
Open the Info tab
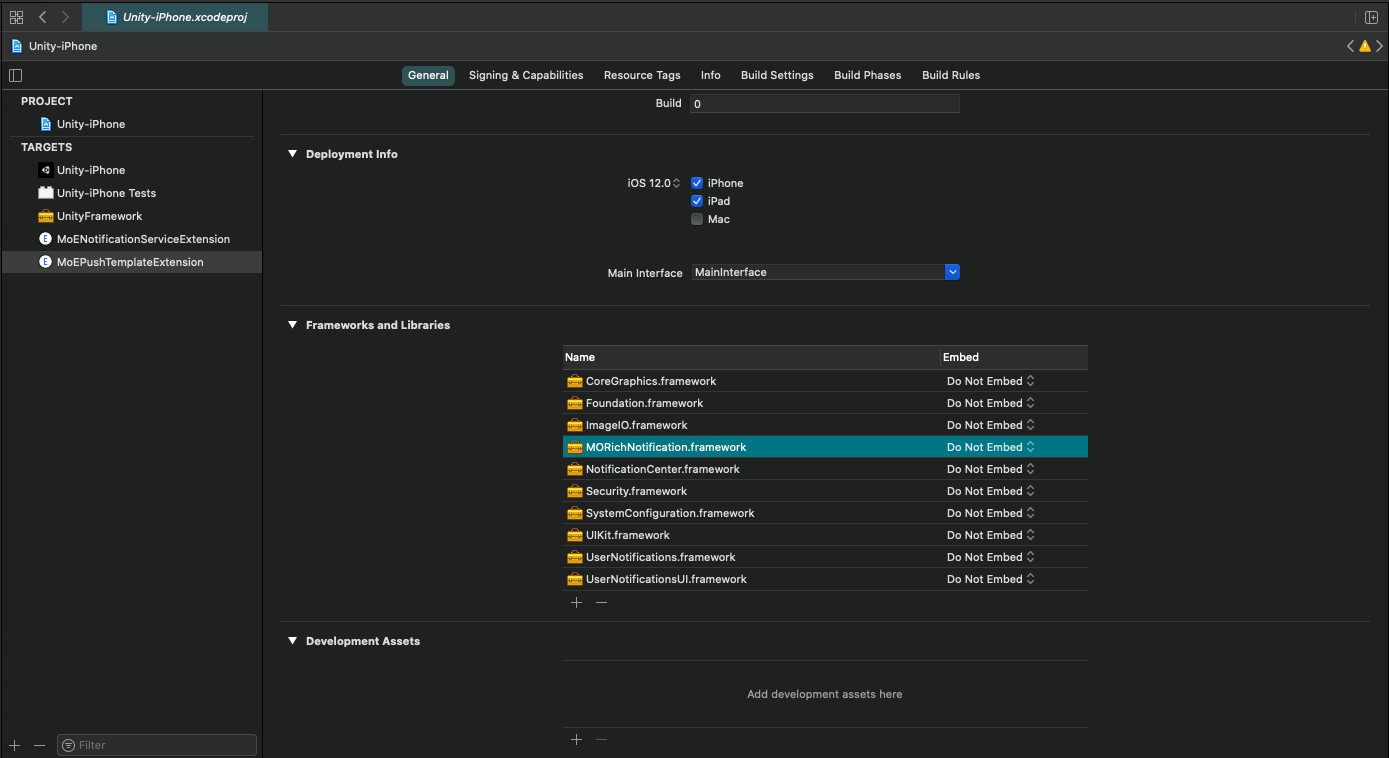pyautogui.click(x=711, y=75)
